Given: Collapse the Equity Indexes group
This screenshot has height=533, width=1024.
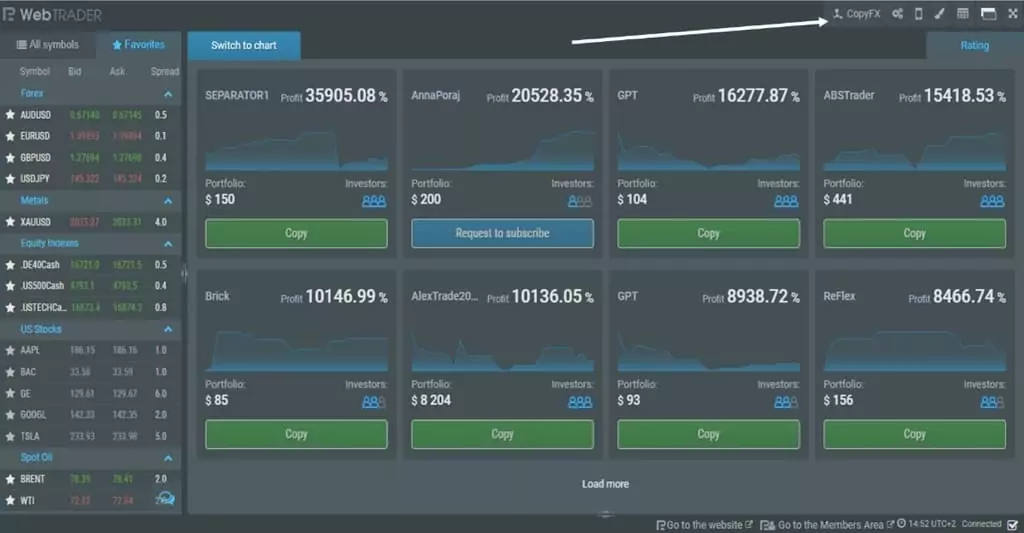Looking at the screenshot, I should 168,244.
